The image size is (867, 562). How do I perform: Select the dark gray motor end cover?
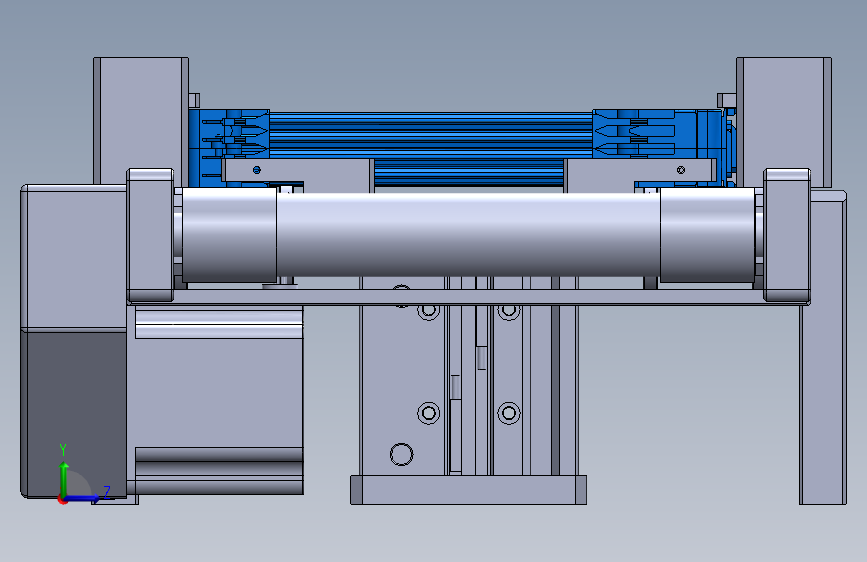coord(74,413)
